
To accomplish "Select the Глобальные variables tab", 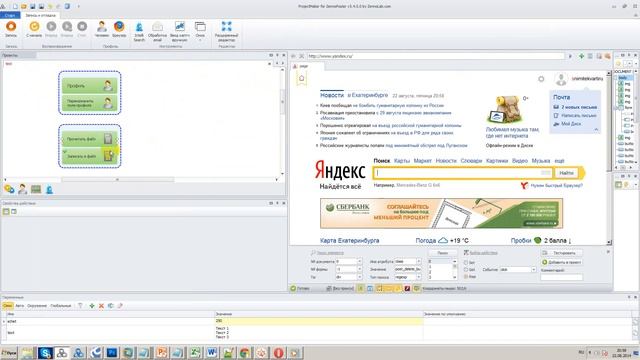I will (61, 306).
